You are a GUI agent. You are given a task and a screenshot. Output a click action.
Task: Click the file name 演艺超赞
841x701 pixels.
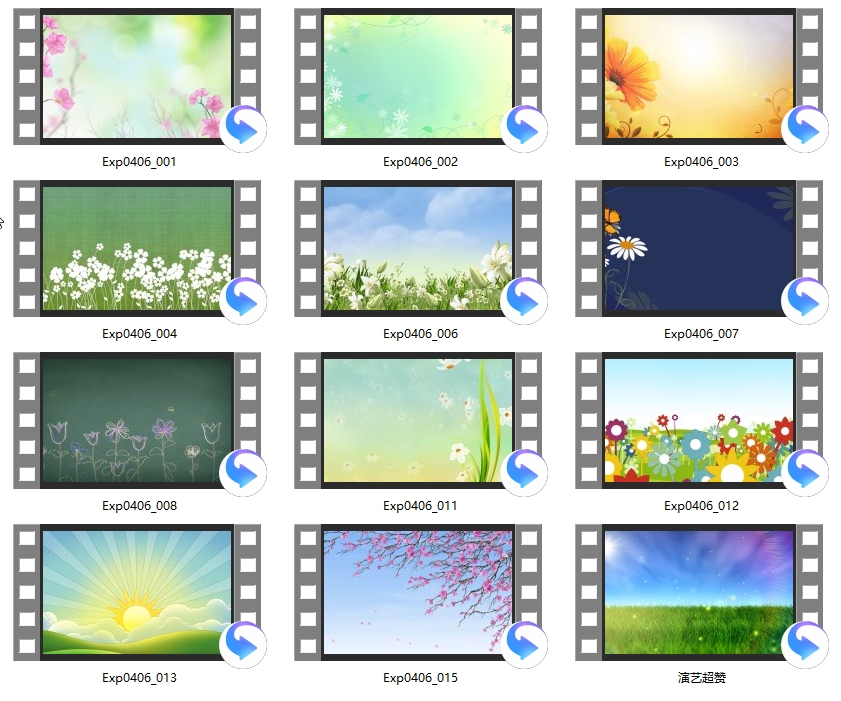(x=702, y=678)
